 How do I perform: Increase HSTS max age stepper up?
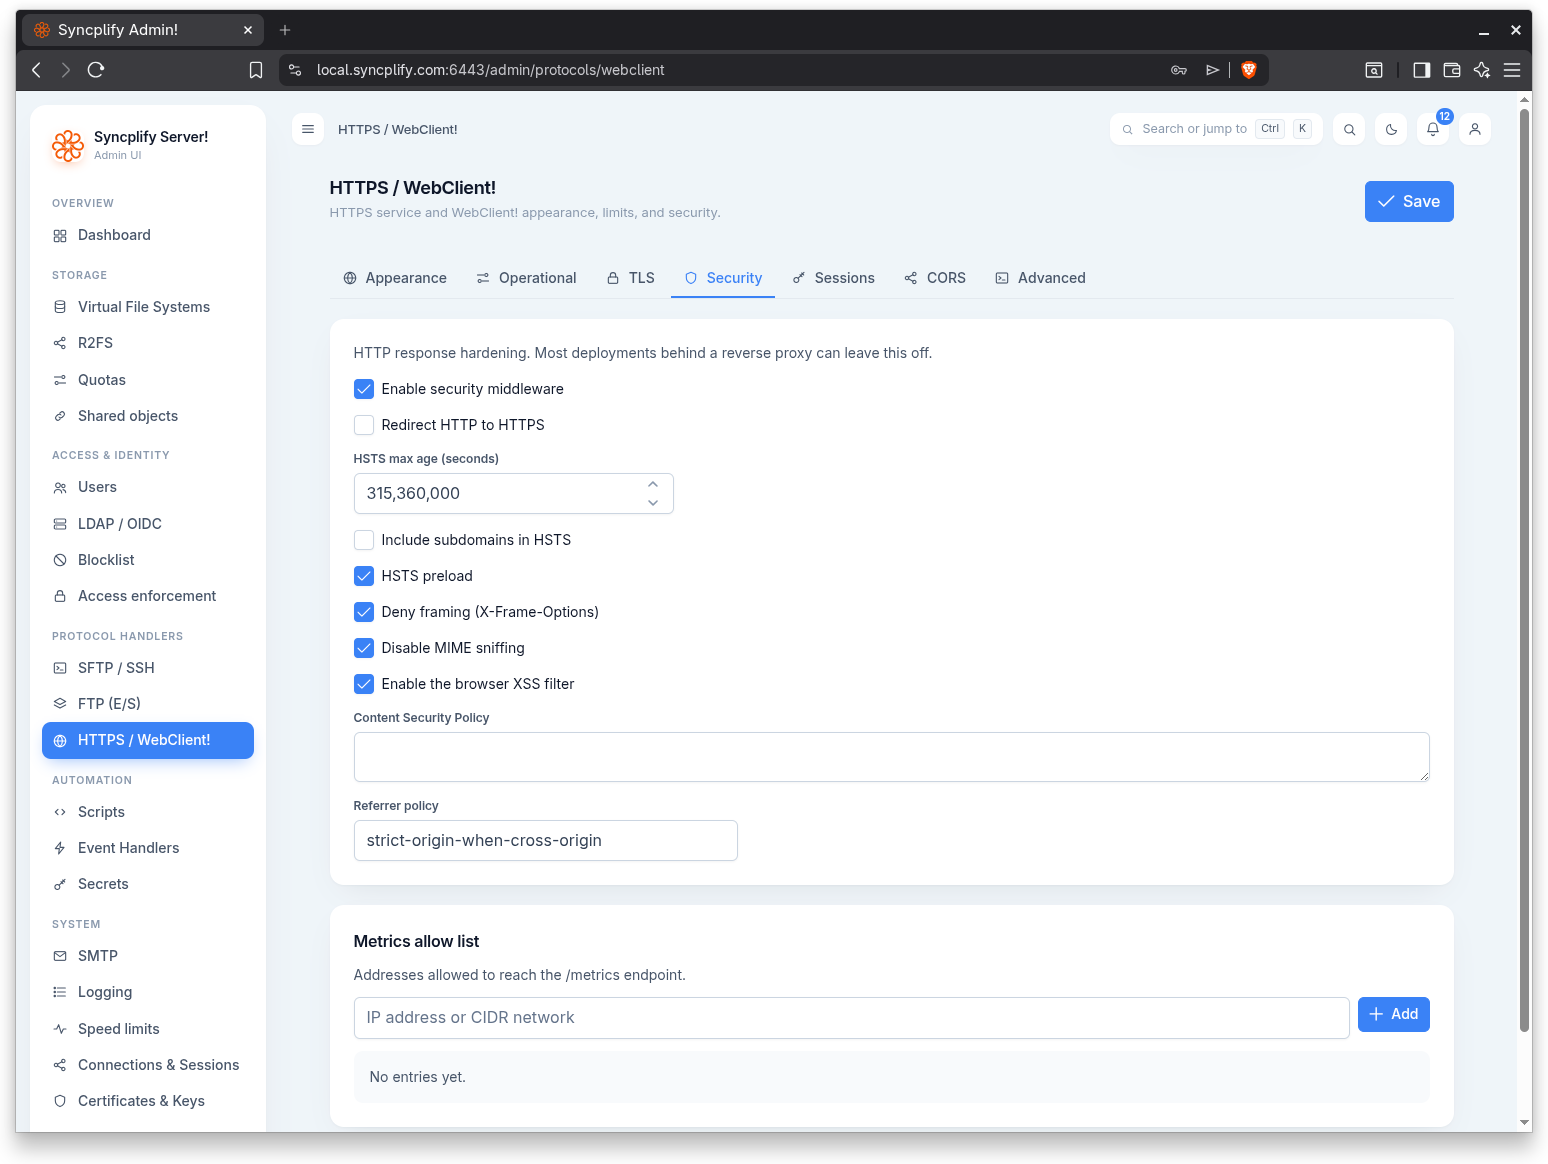653,484
